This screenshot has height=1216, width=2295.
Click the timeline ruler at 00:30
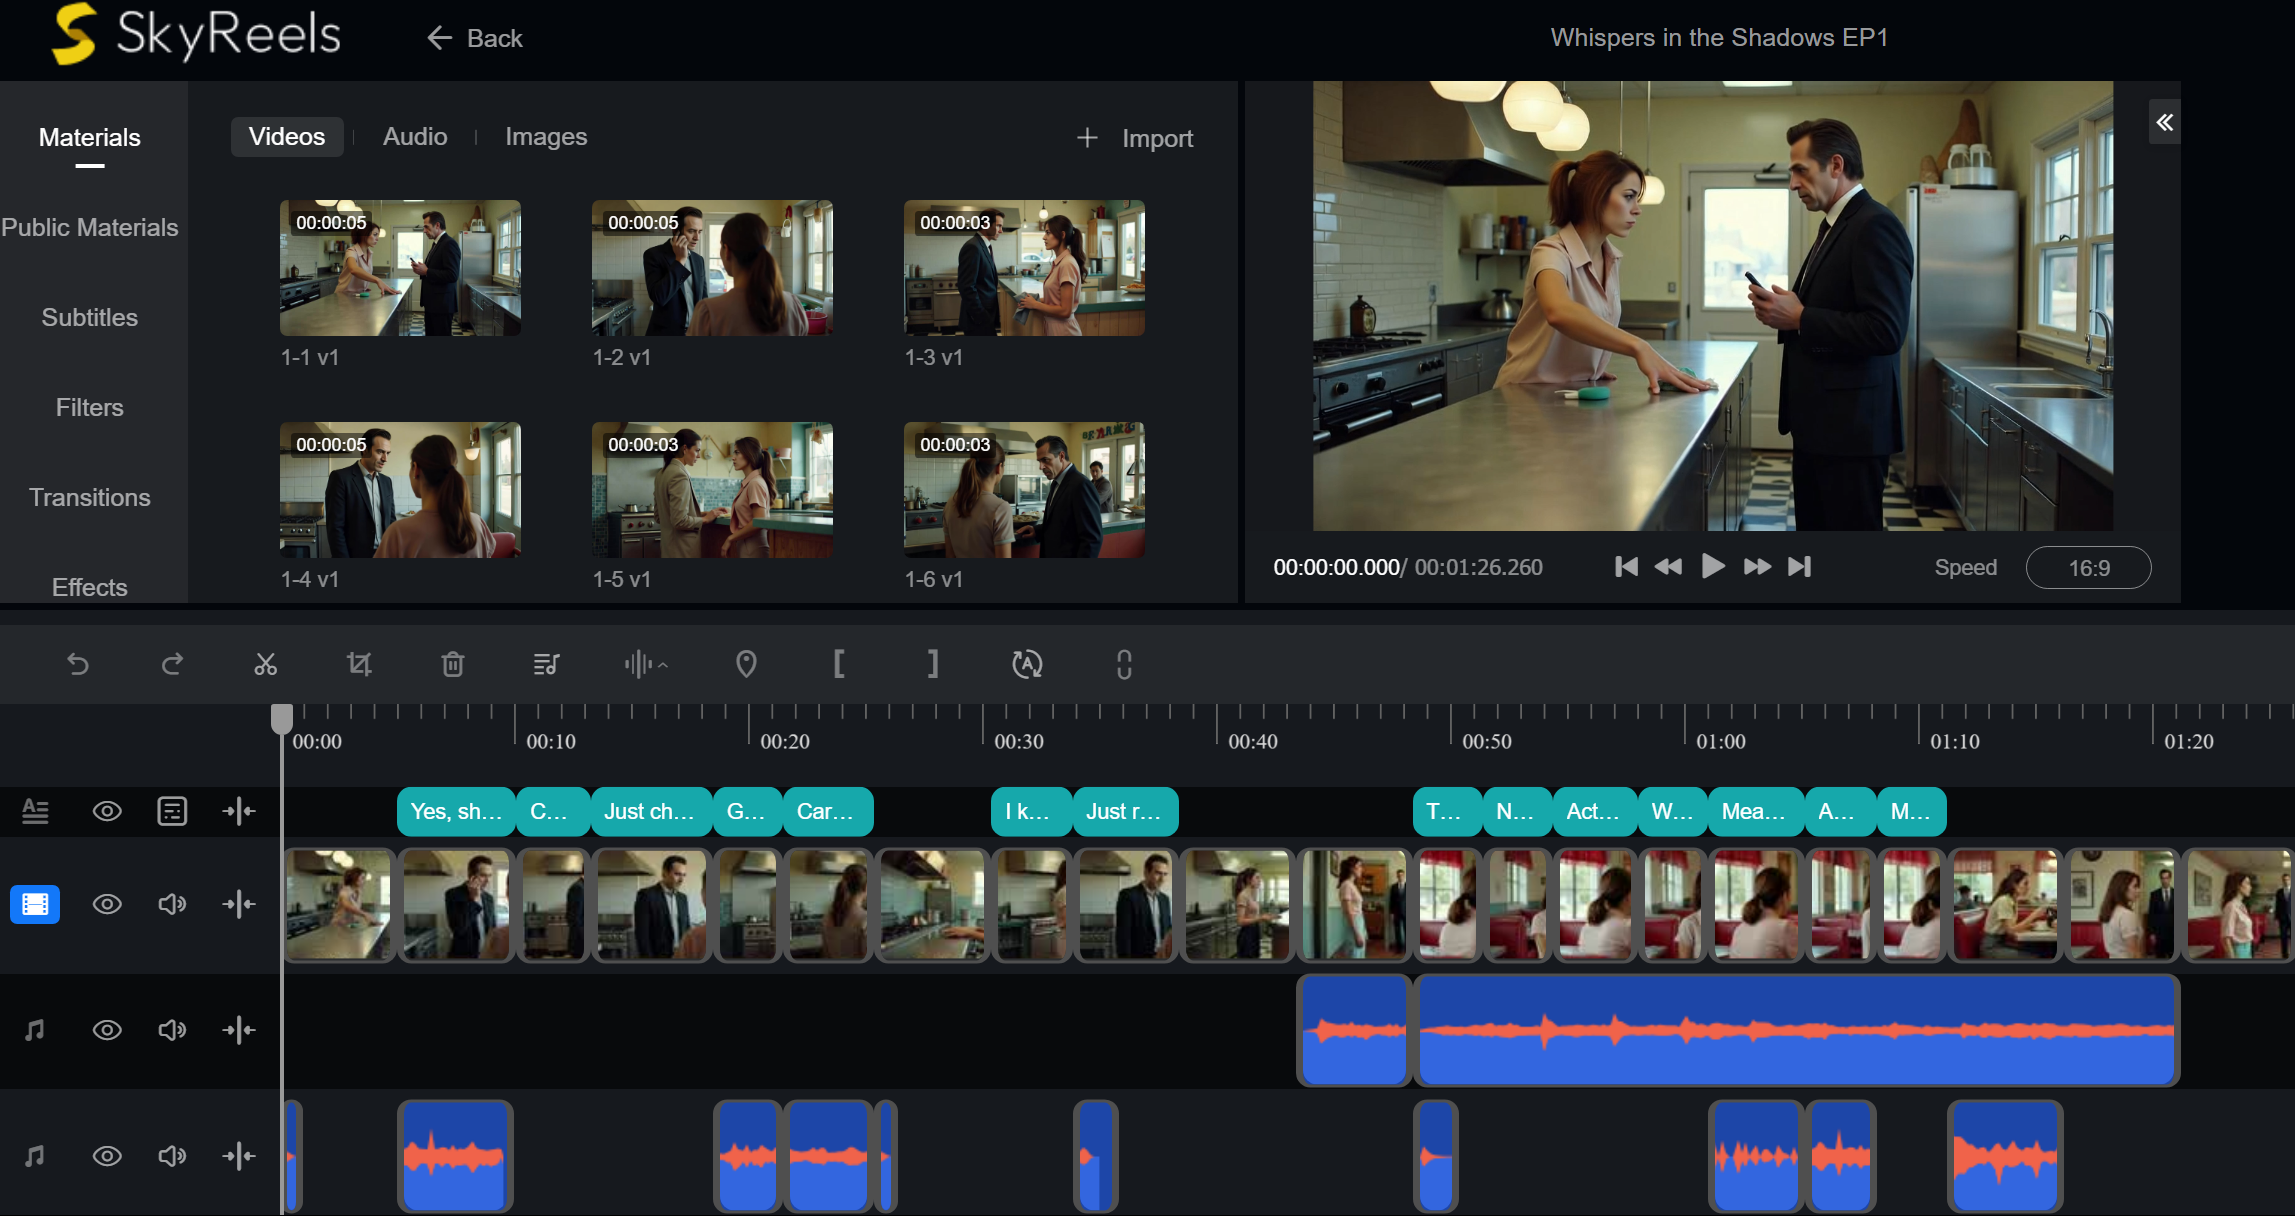click(x=1018, y=741)
